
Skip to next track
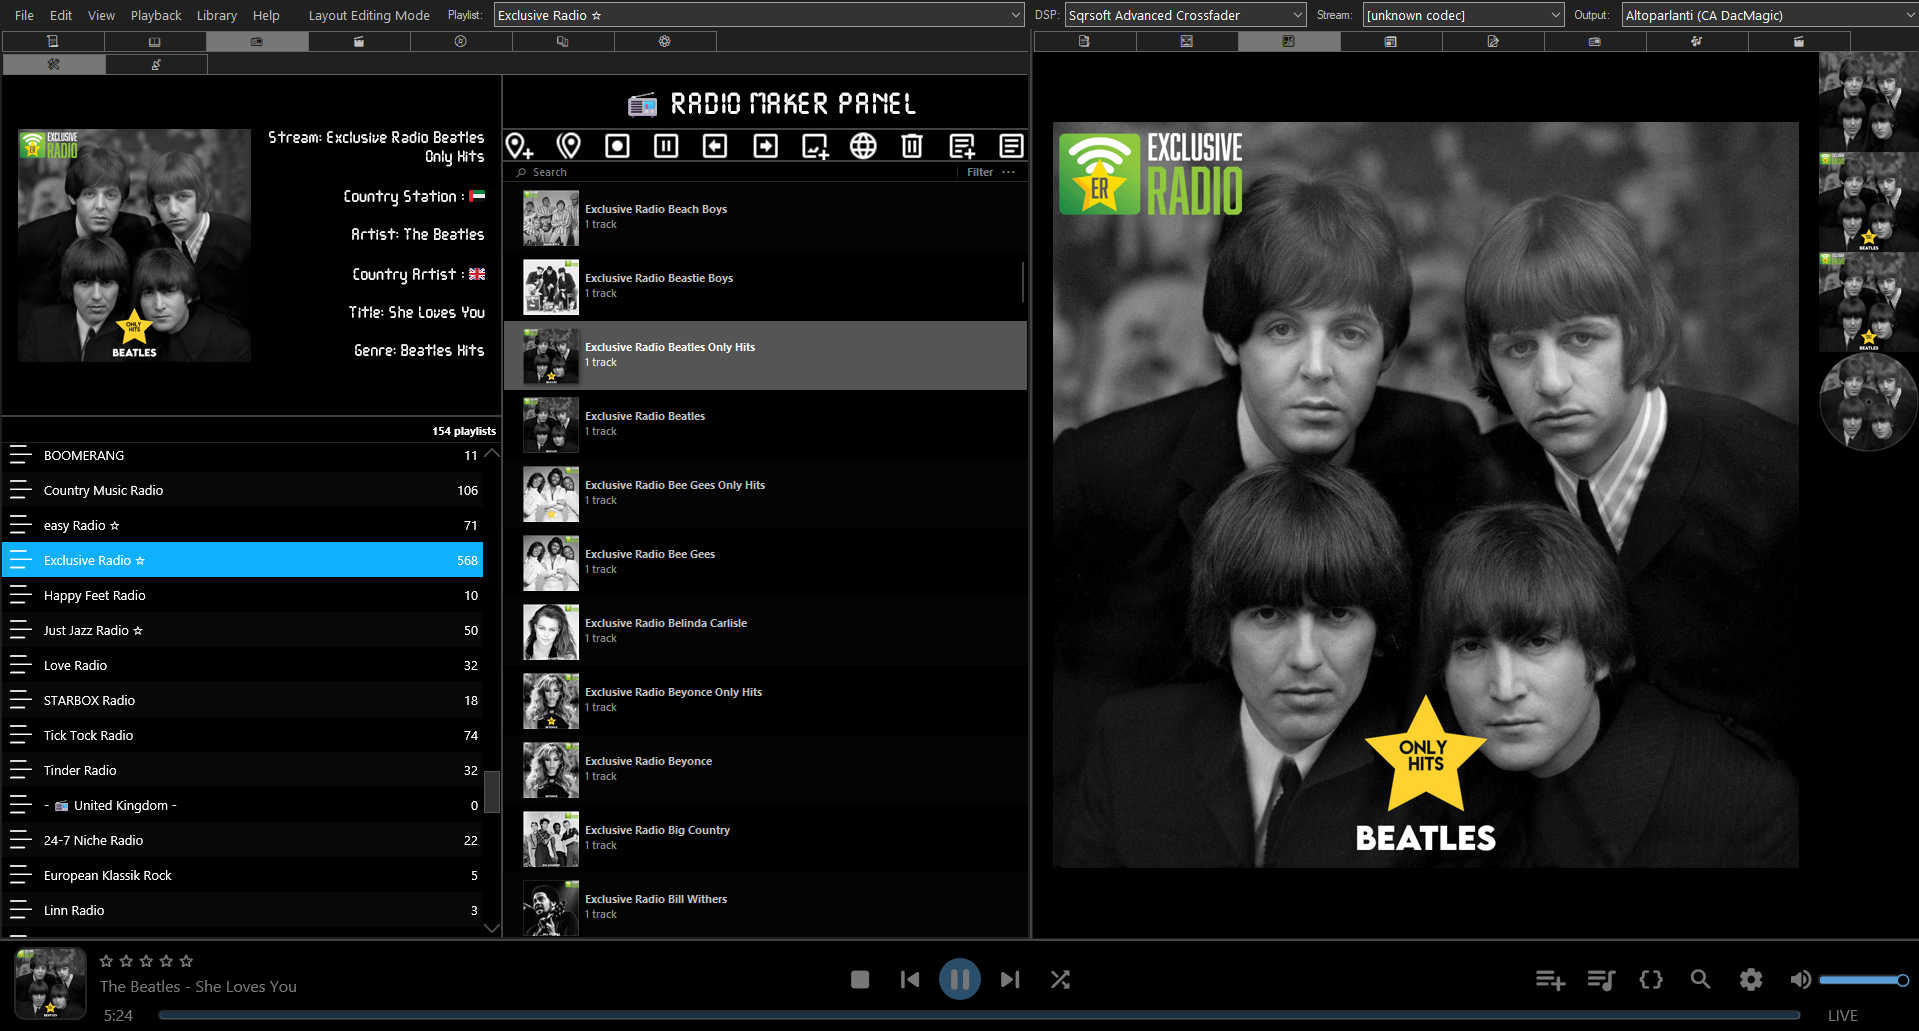coord(1010,980)
